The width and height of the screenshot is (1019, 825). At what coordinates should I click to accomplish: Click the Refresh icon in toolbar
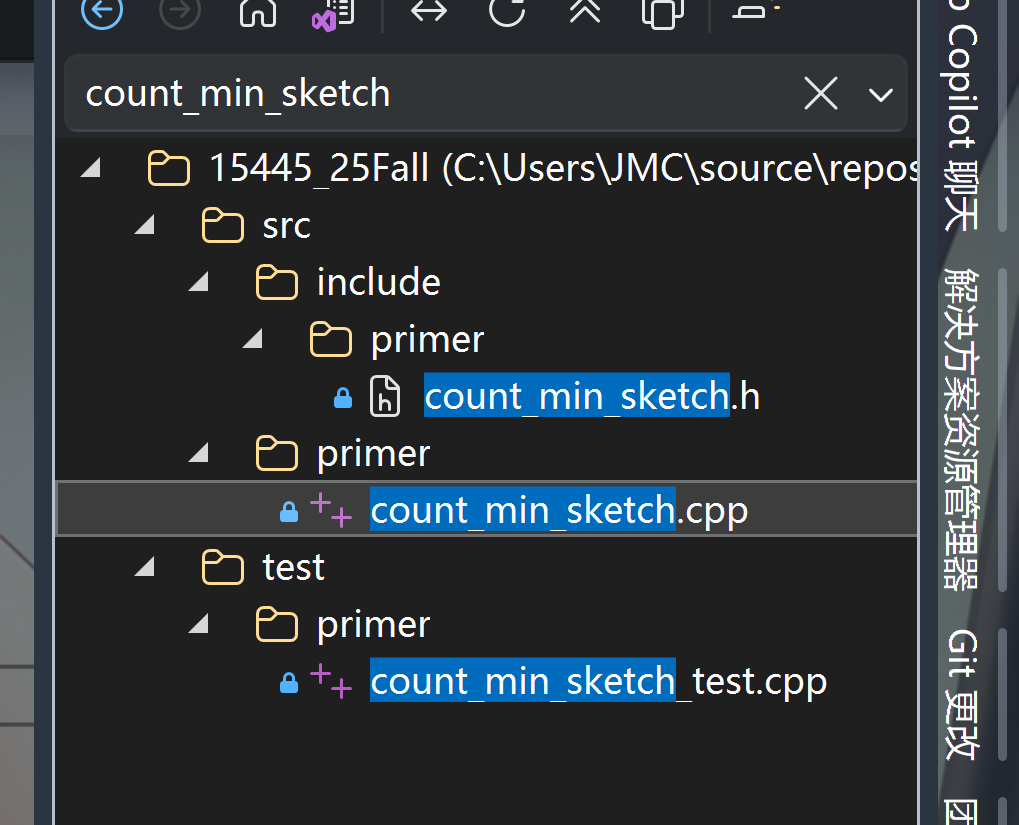507,11
